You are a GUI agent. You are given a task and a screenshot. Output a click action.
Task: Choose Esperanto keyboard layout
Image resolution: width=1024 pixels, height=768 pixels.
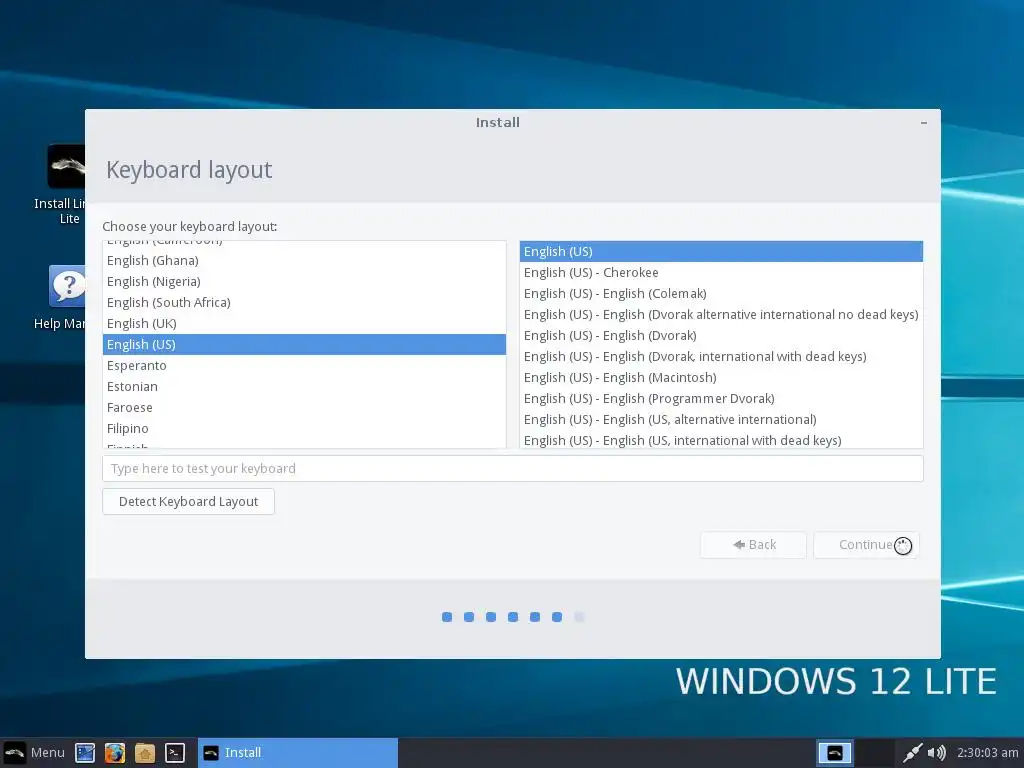coord(304,366)
